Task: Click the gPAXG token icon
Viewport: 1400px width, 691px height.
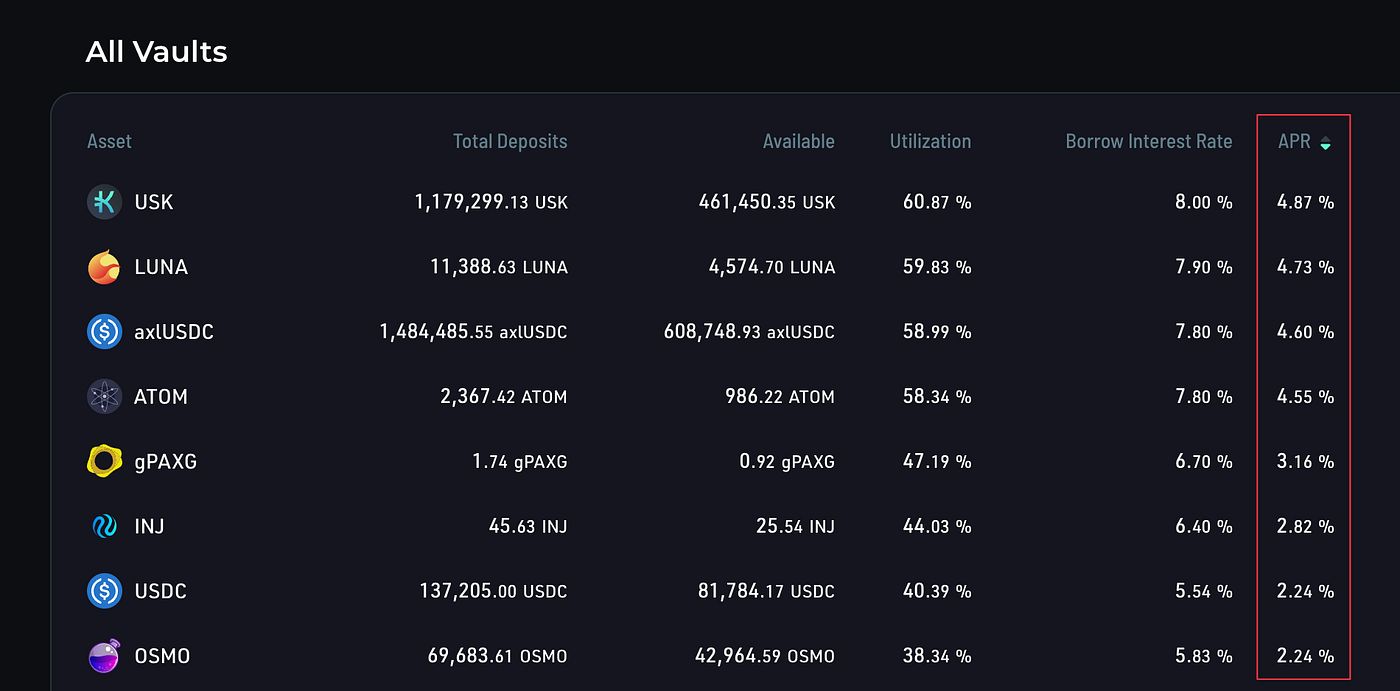Action: [104, 462]
